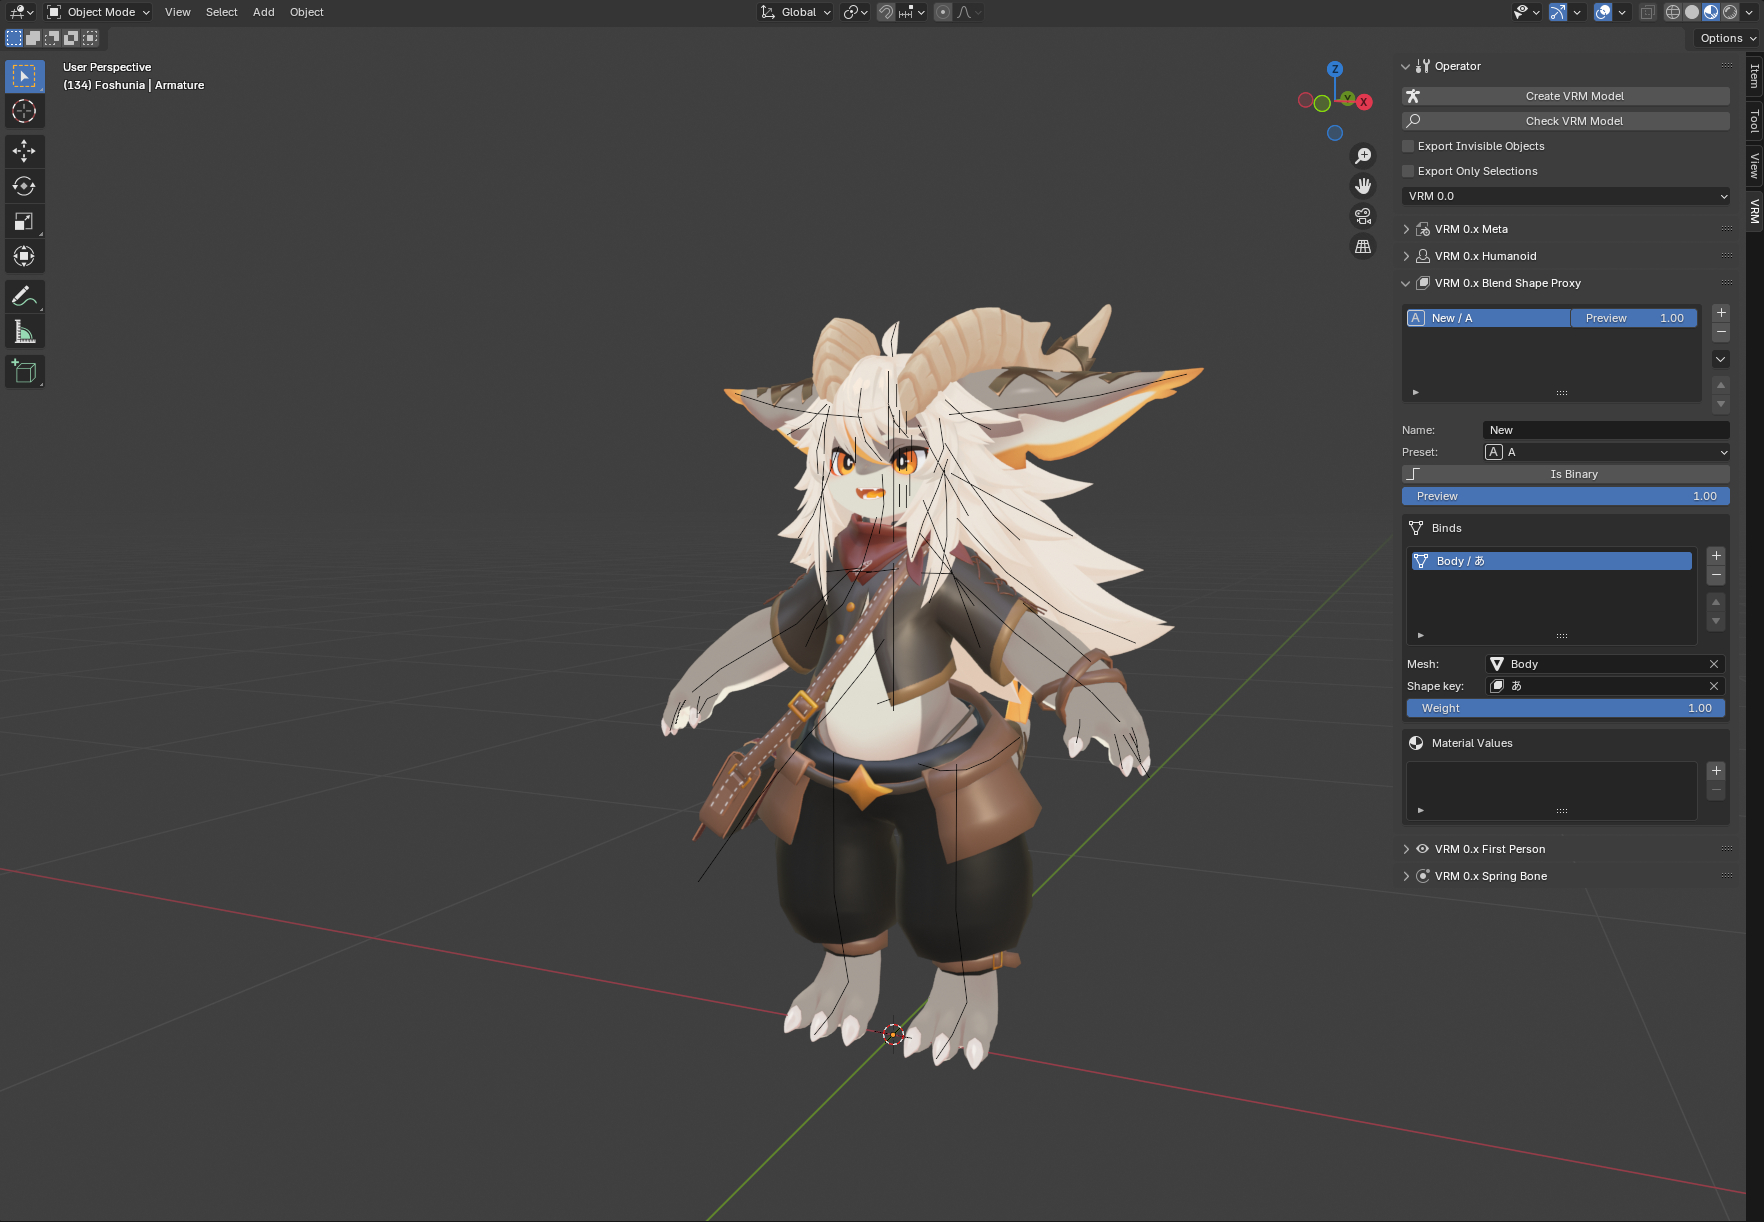Select the Move tool in toolbar
This screenshot has width=1764, height=1222.
pos(24,151)
